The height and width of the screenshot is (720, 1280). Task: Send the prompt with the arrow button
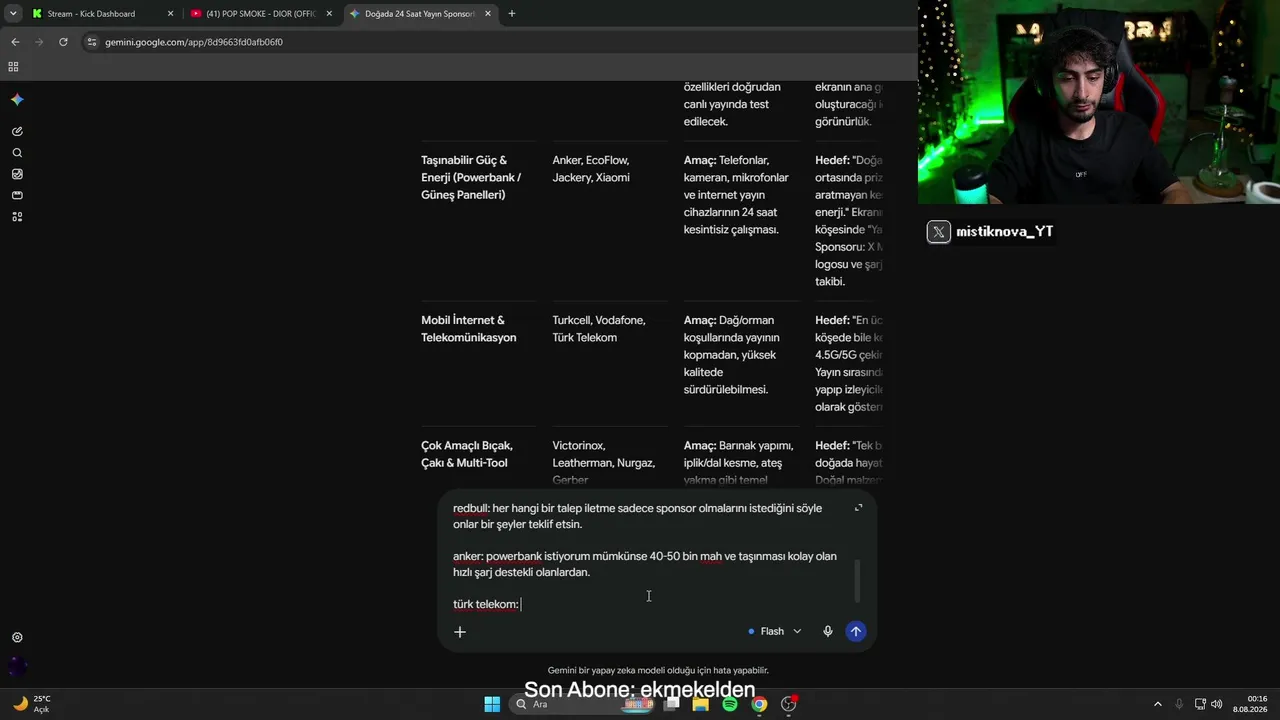coord(855,631)
